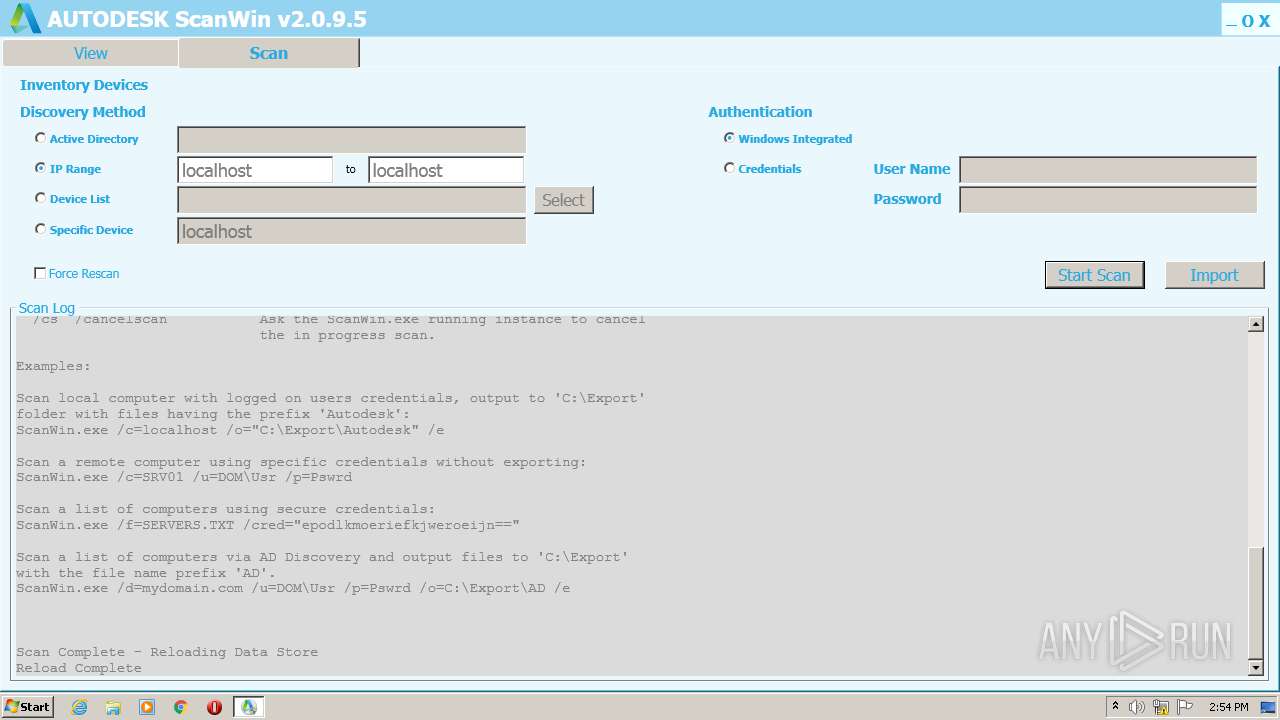
Task: Open Internet Explorer from taskbar
Action: click(80, 707)
